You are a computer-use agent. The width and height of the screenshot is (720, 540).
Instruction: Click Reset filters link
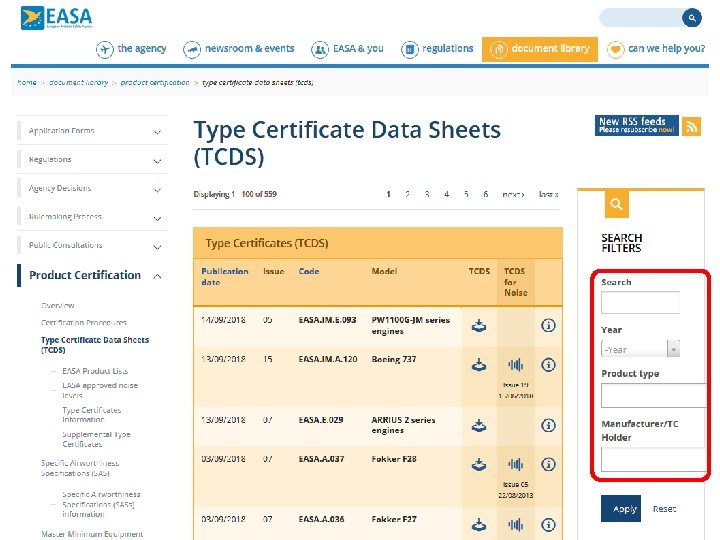[664, 509]
